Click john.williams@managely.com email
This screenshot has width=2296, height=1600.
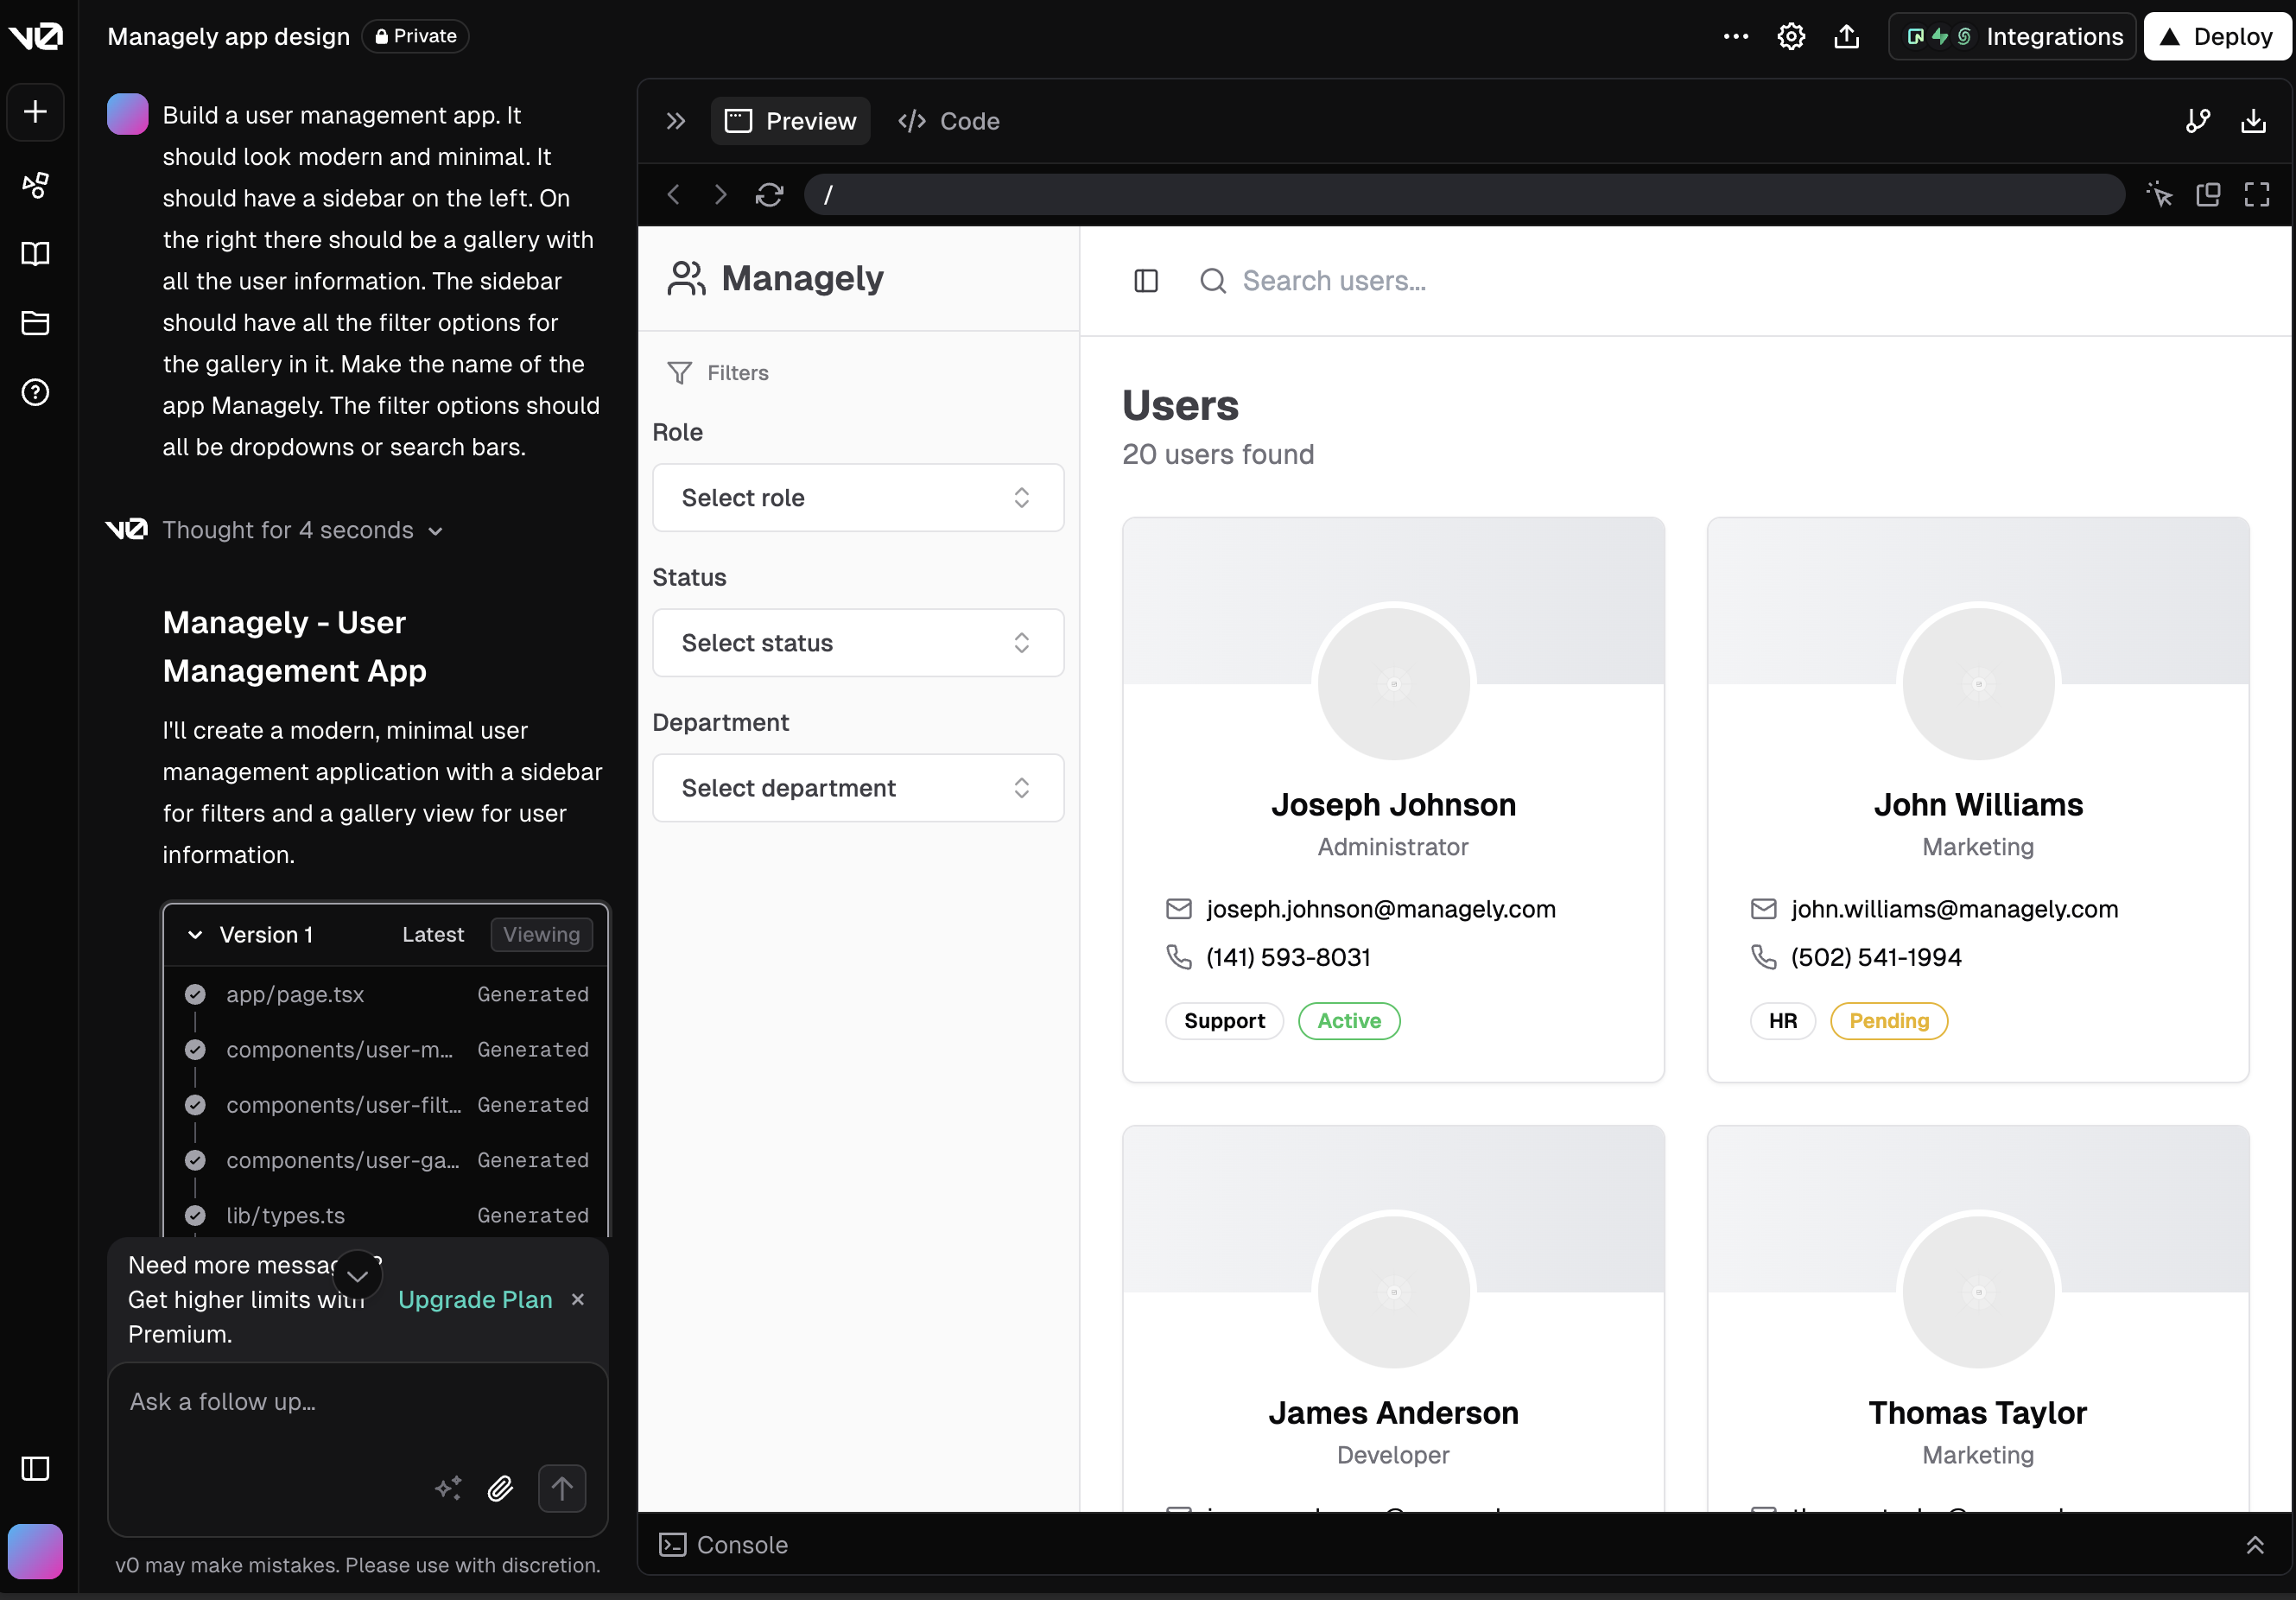(x=1954, y=909)
